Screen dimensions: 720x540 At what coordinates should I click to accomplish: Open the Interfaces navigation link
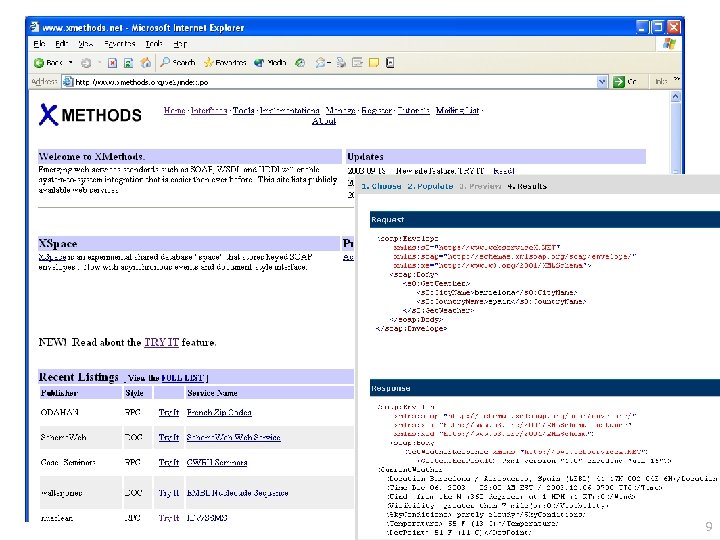(209, 110)
